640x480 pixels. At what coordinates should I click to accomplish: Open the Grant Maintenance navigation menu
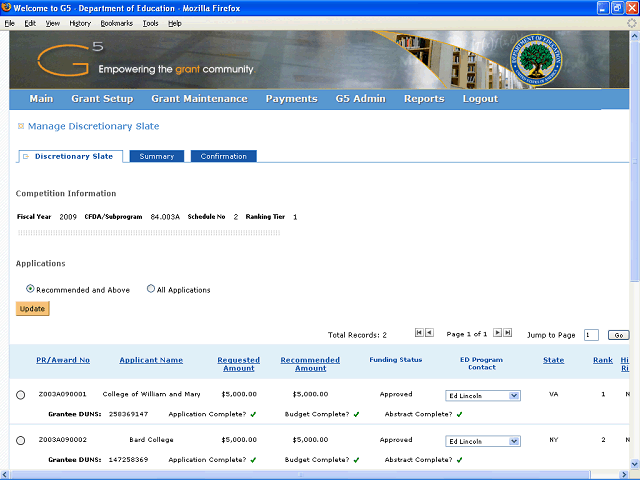pyautogui.click(x=199, y=99)
